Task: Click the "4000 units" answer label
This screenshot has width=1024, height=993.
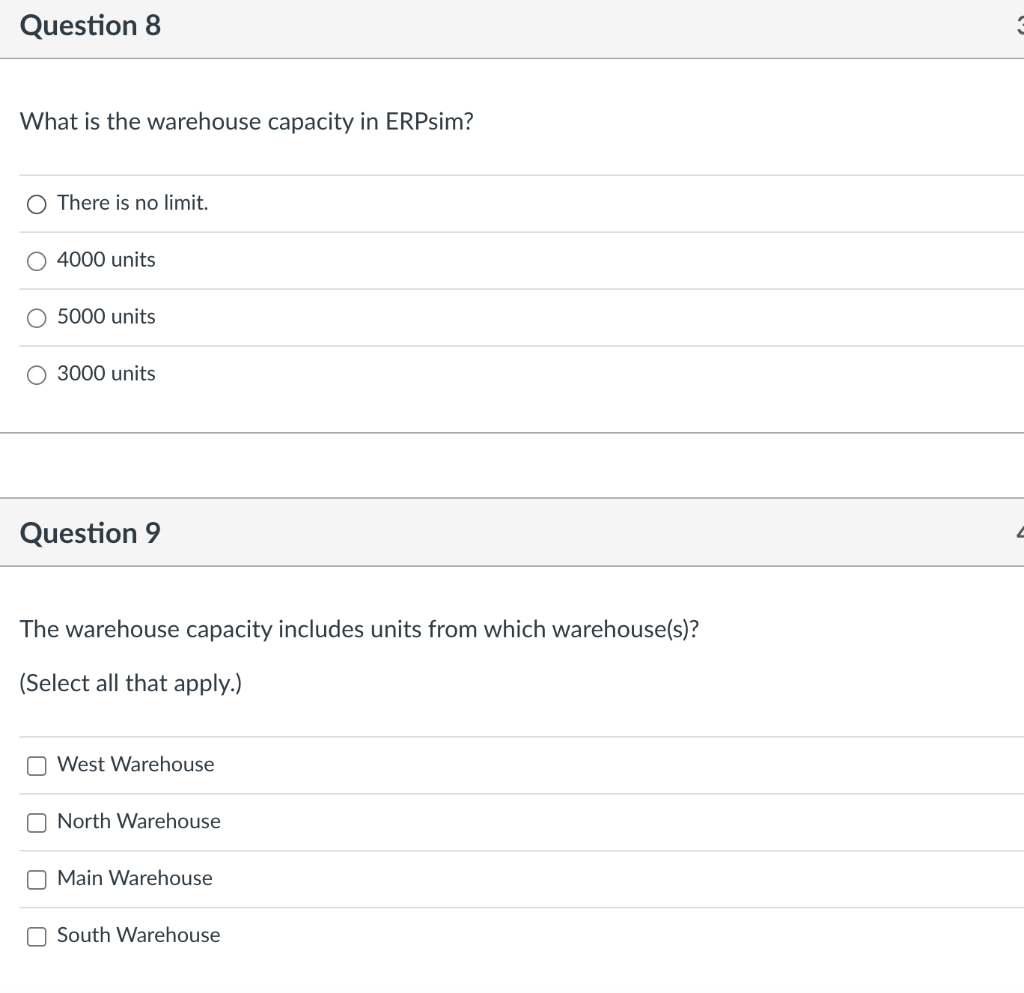Action: pyautogui.click(x=106, y=259)
